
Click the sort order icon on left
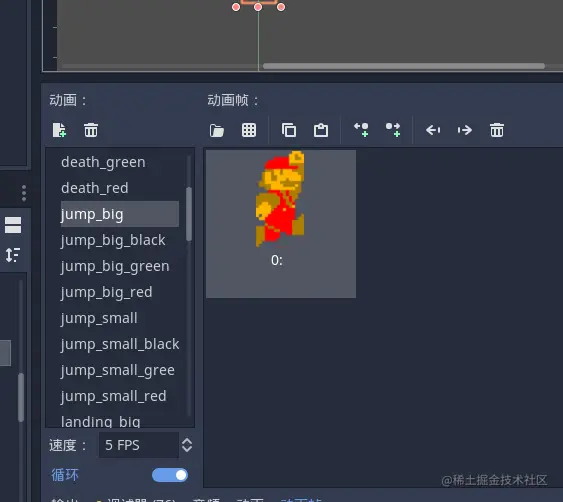click(x=13, y=255)
